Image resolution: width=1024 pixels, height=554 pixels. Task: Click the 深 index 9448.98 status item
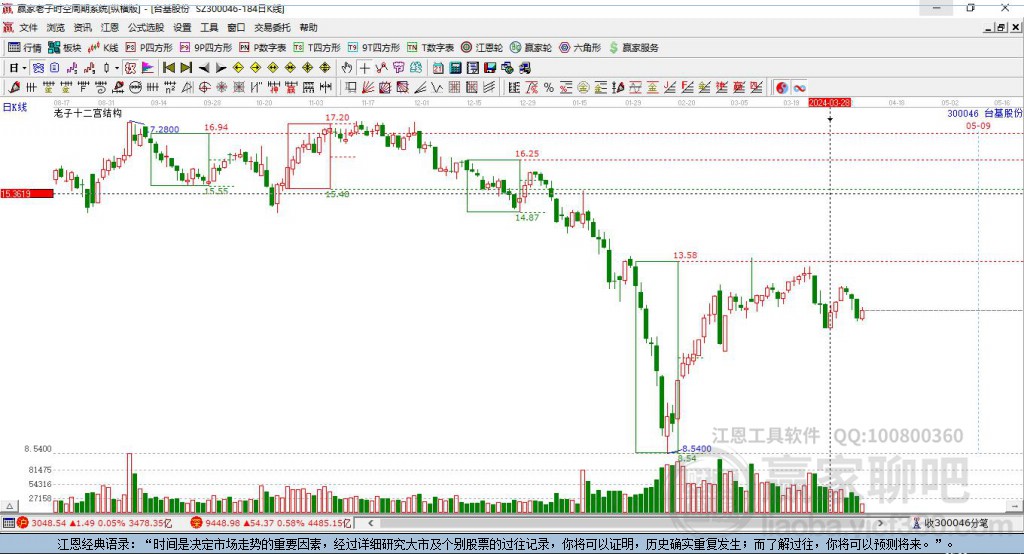[272, 523]
